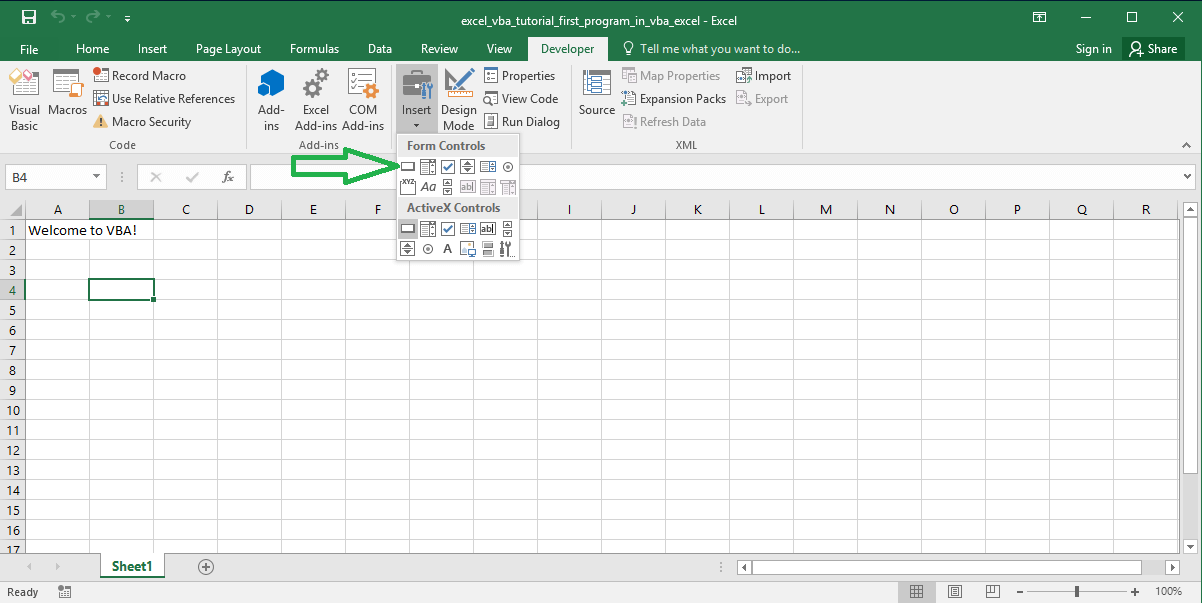Click Record Macro

point(139,75)
